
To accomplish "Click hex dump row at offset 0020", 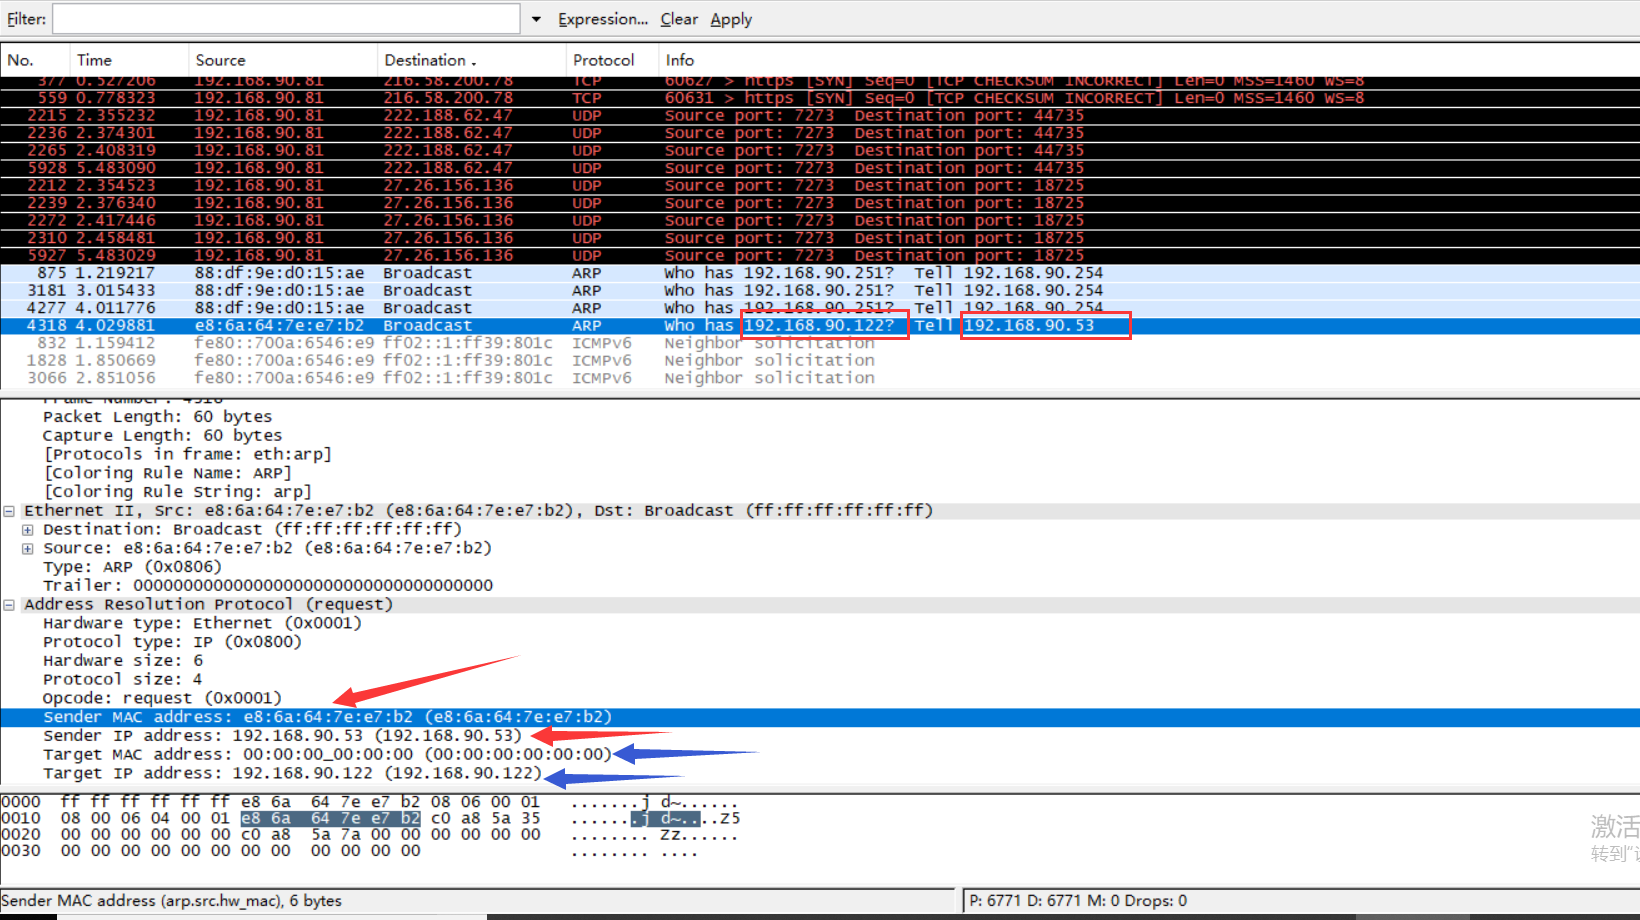I will [x=370, y=835].
